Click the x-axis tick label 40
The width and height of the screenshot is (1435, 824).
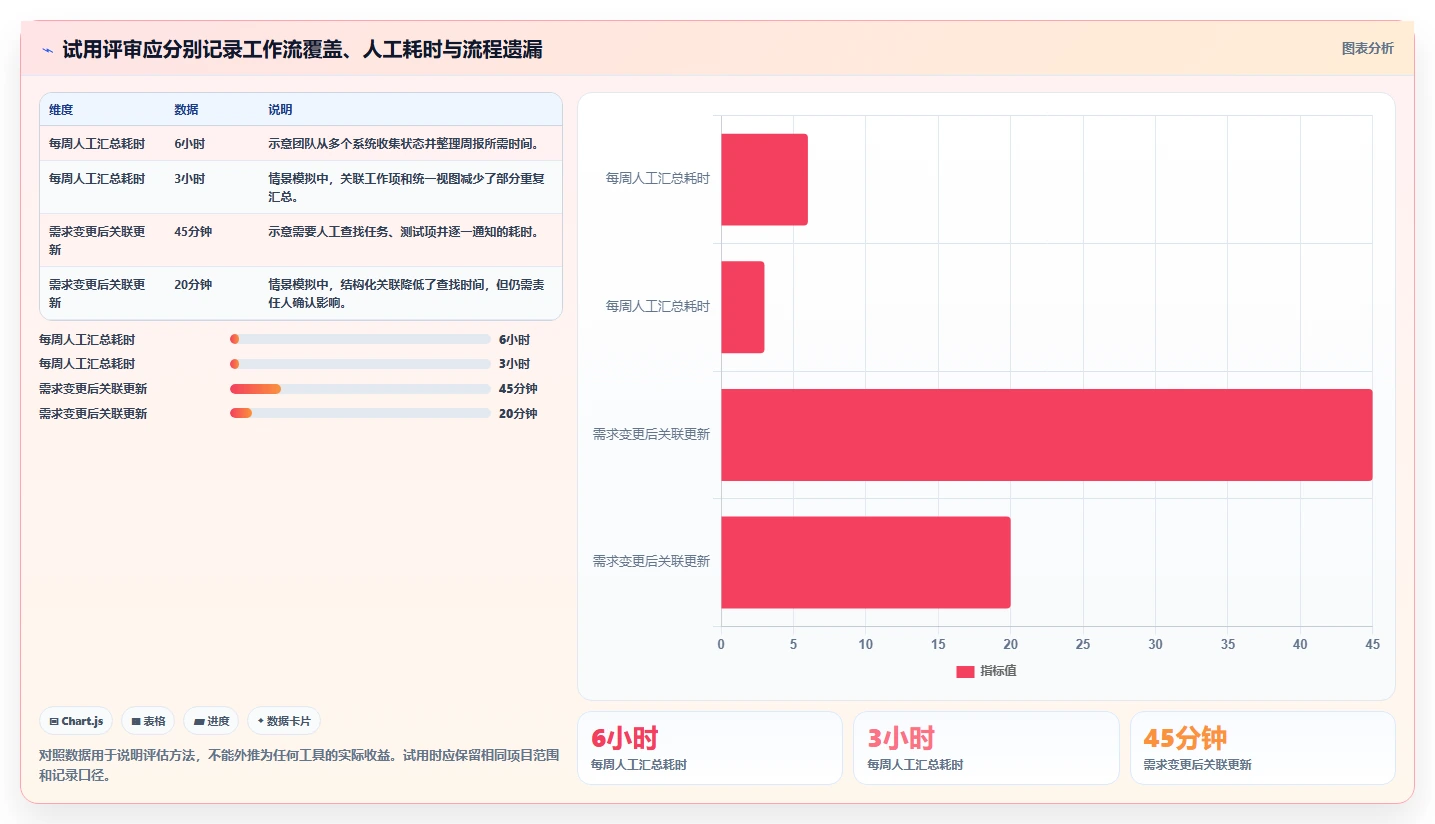point(1300,645)
